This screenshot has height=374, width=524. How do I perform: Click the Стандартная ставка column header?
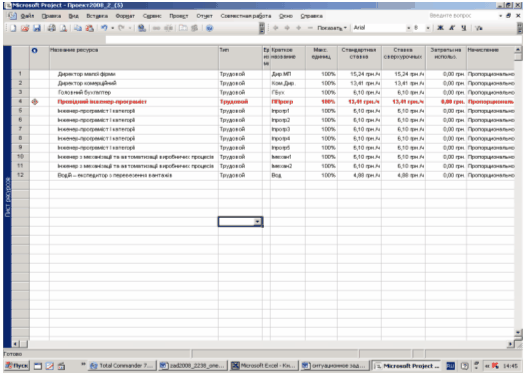pyautogui.click(x=359, y=58)
